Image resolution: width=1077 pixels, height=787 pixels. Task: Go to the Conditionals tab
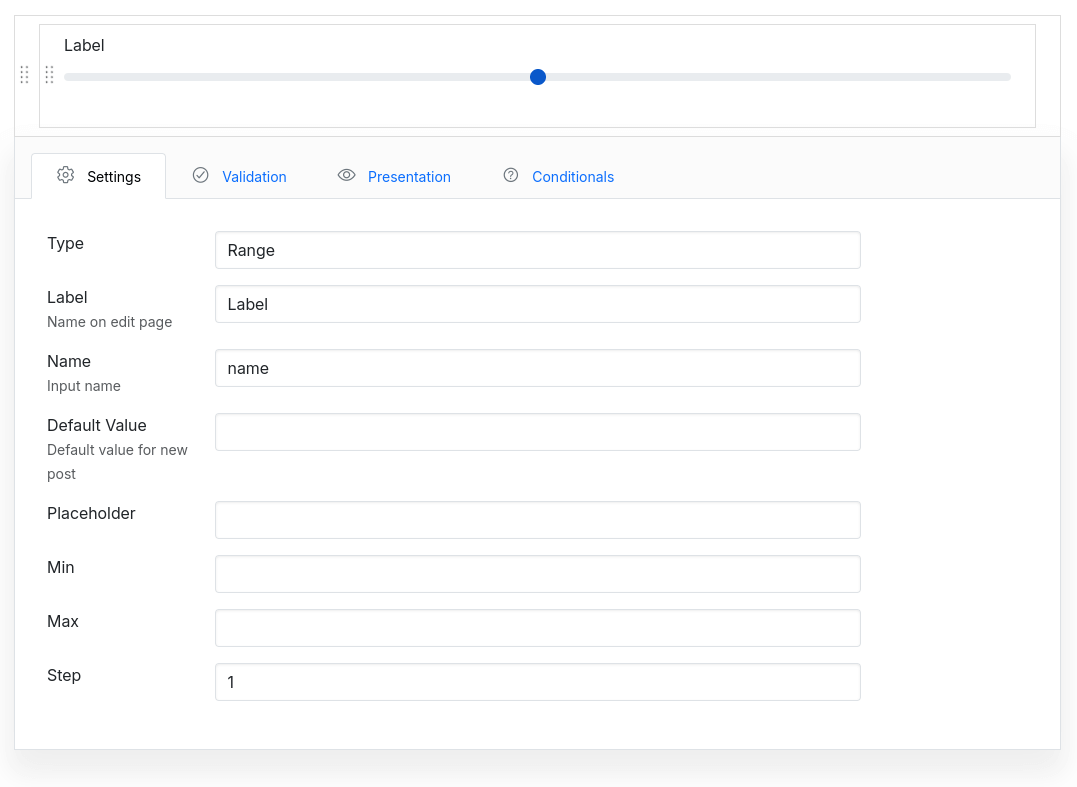click(572, 177)
